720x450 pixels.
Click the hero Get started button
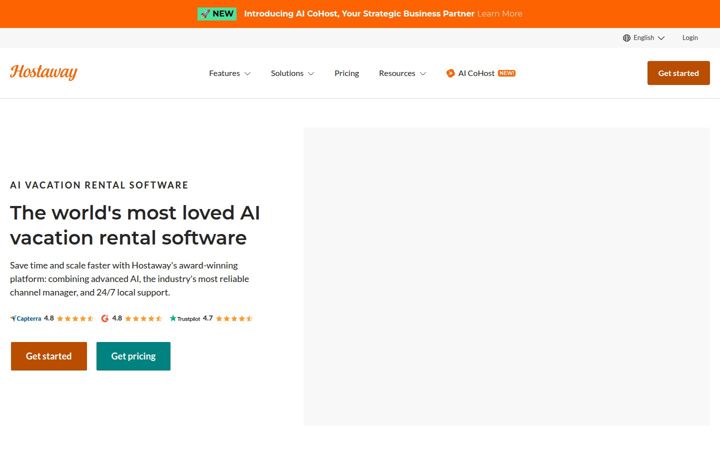[49, 356]
